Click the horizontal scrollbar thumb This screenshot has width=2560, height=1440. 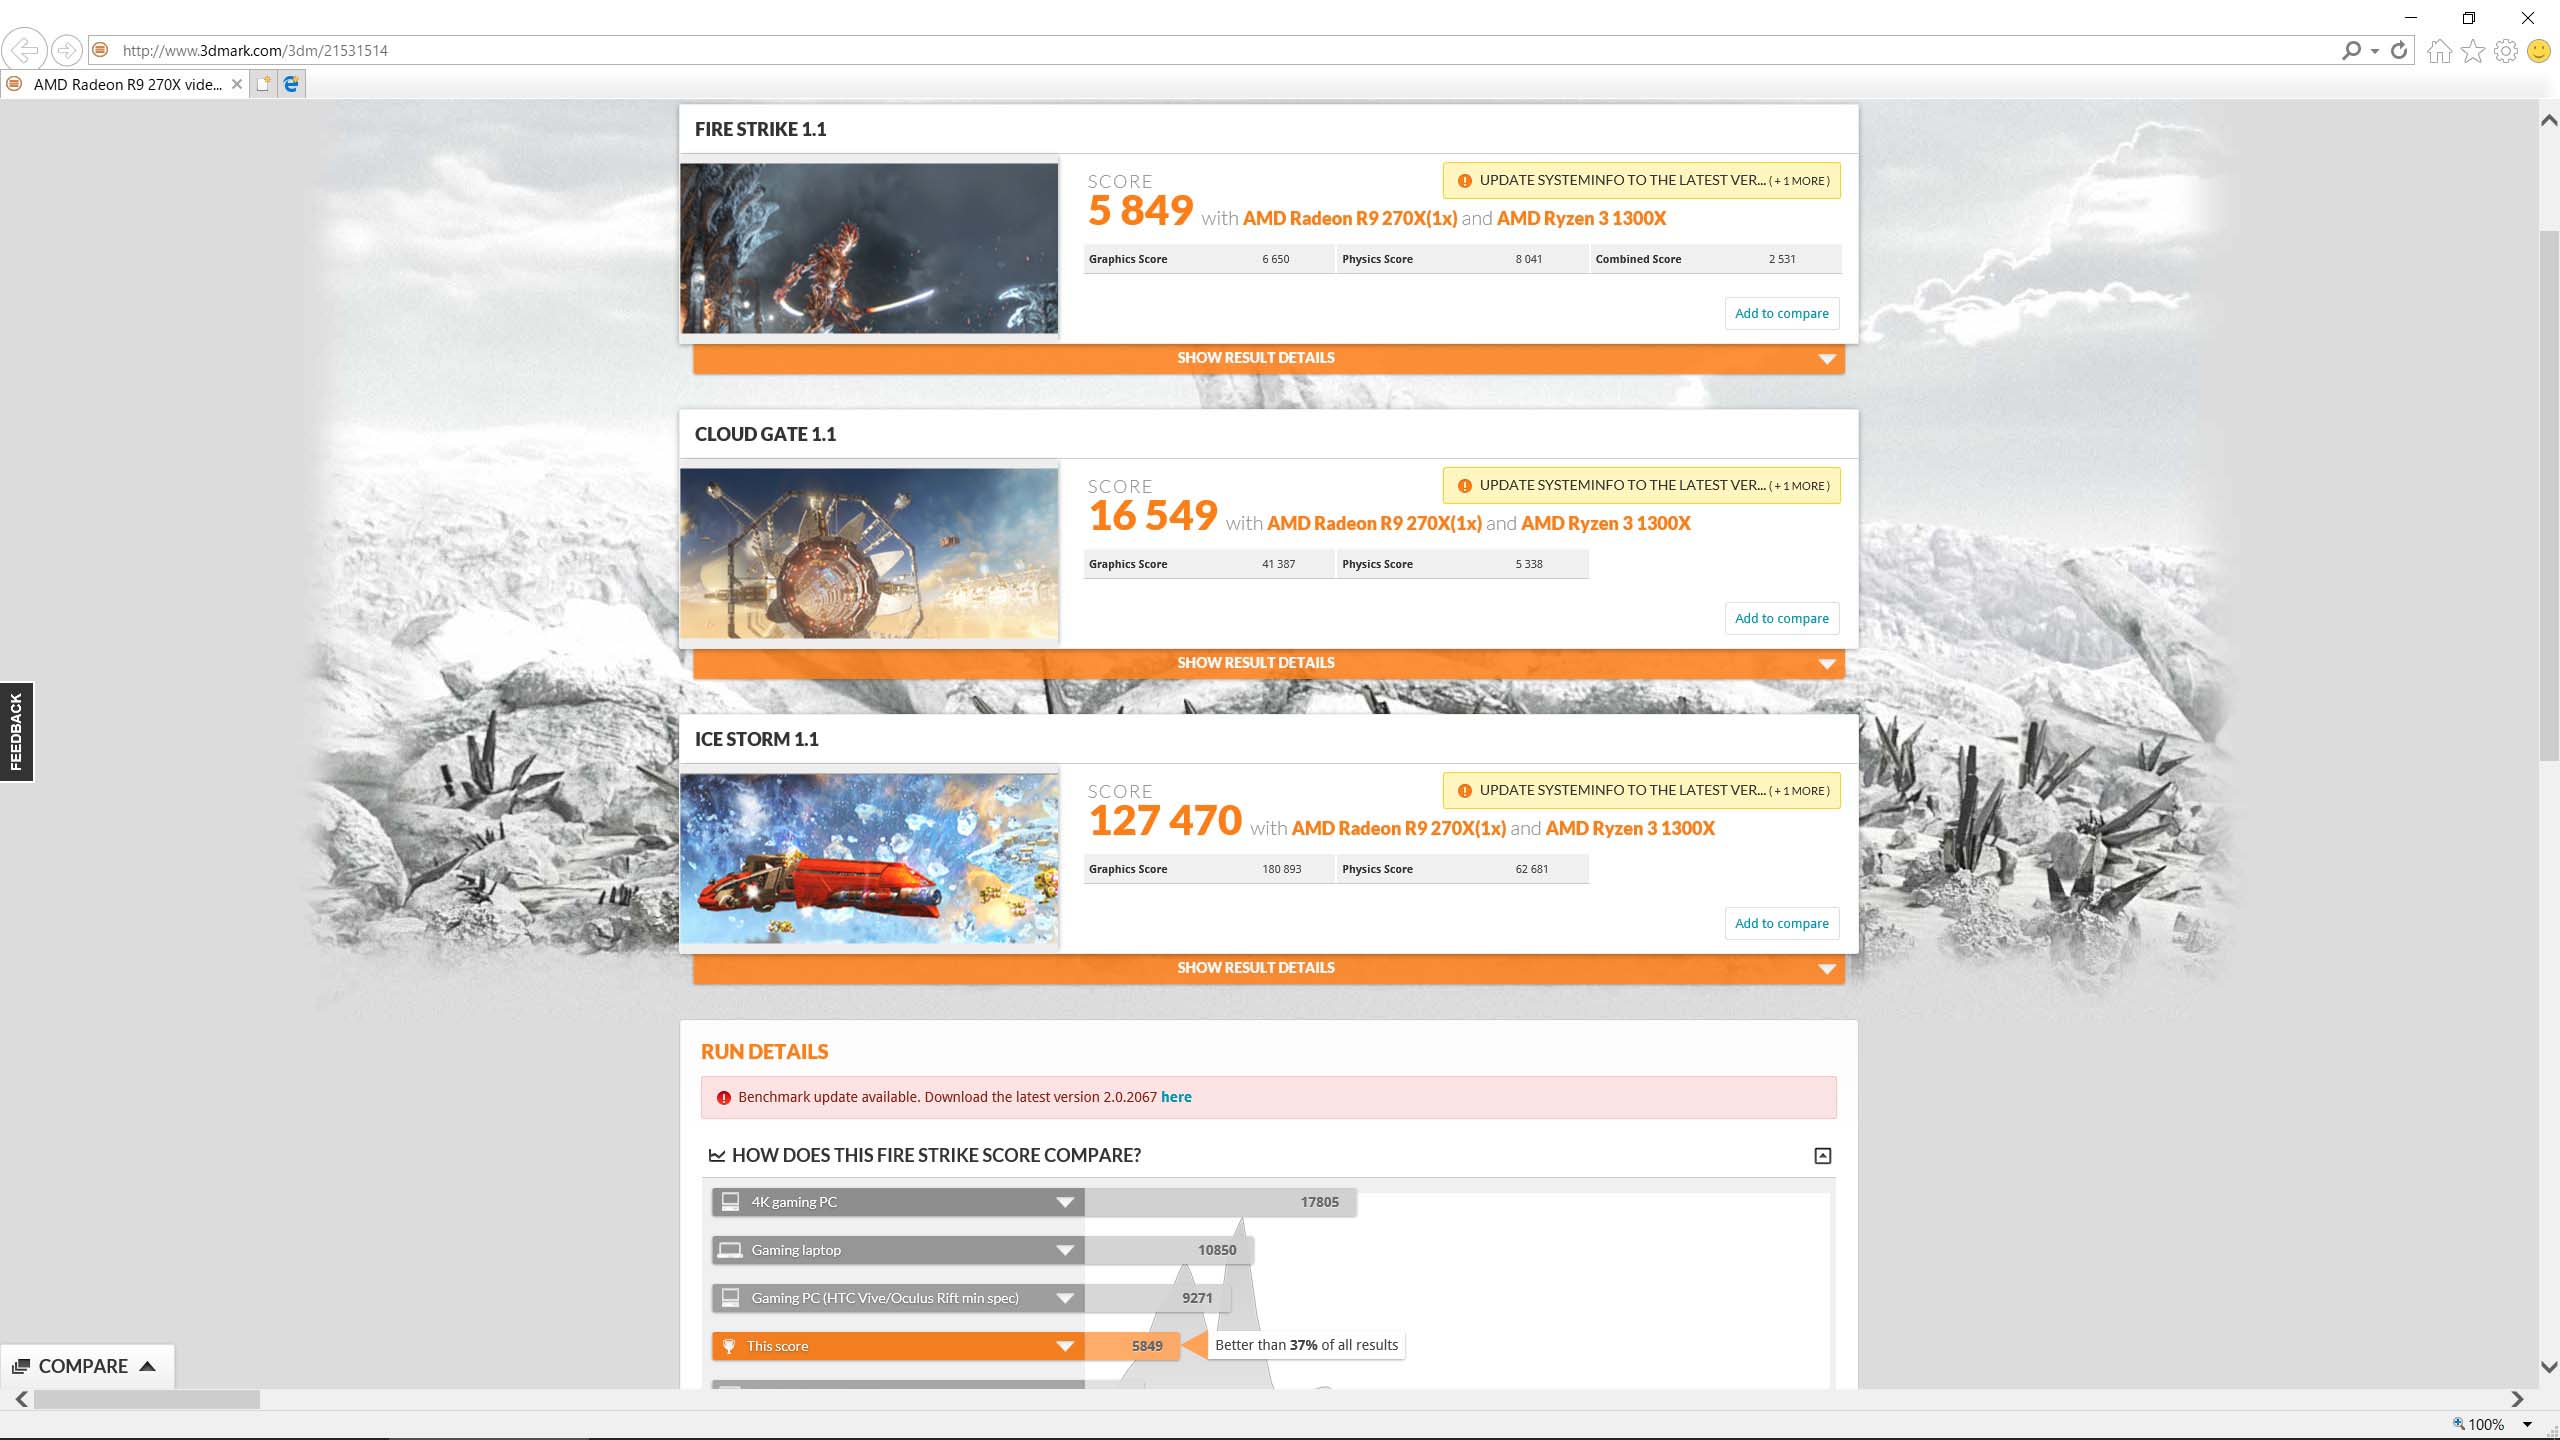[x=147, y=1399]
